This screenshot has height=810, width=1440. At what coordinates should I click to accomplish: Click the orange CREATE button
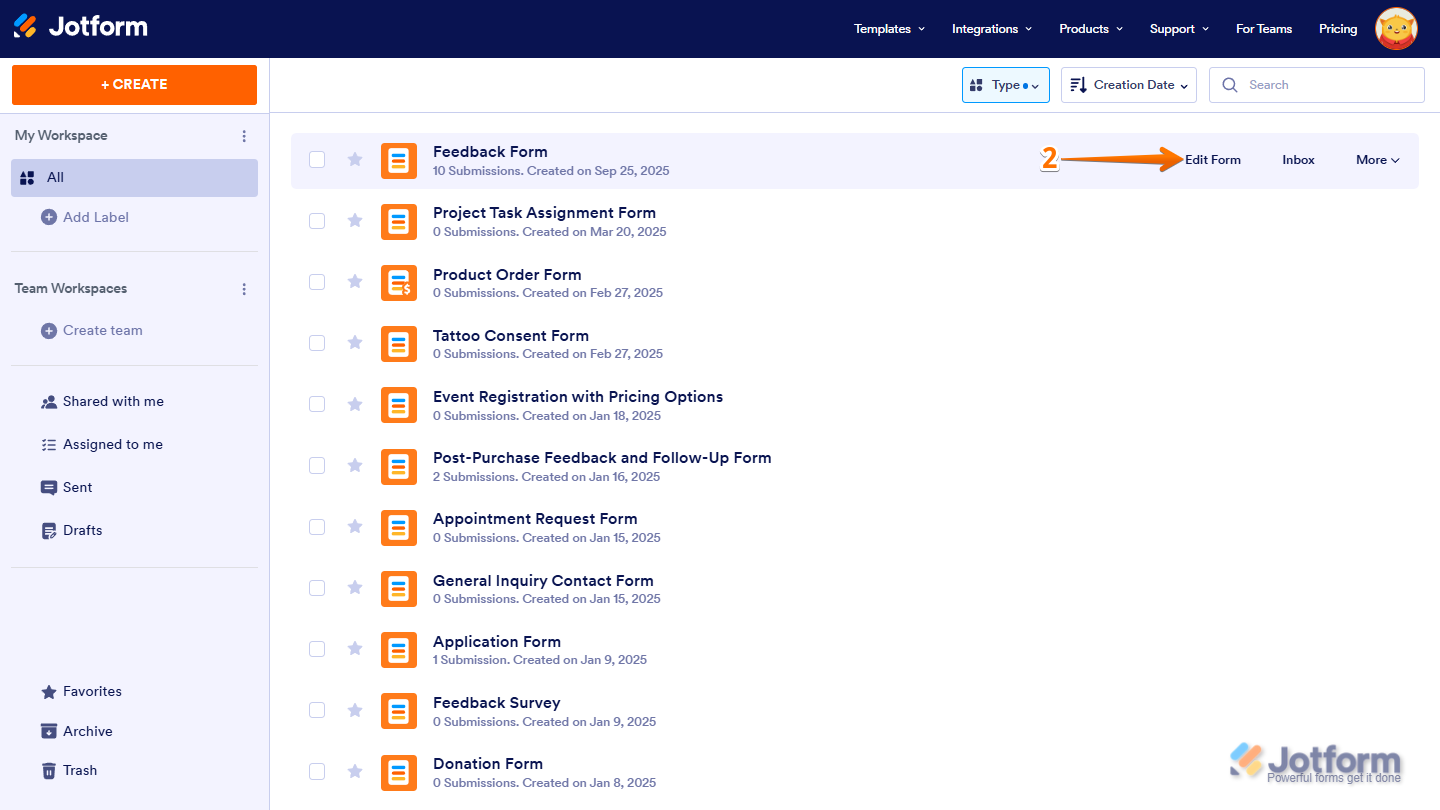pyautogui.click(x=134, y=85)
